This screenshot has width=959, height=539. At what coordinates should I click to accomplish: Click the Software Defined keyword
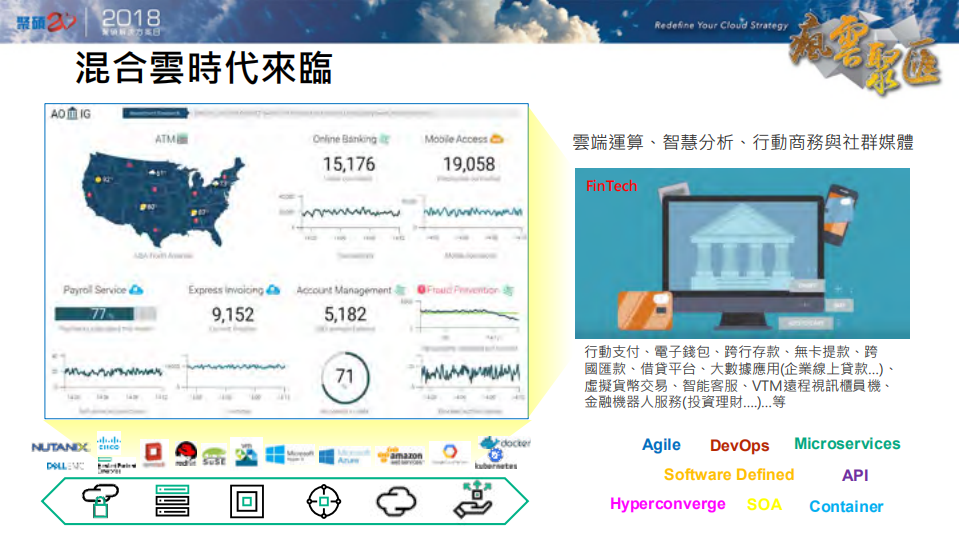729,475
